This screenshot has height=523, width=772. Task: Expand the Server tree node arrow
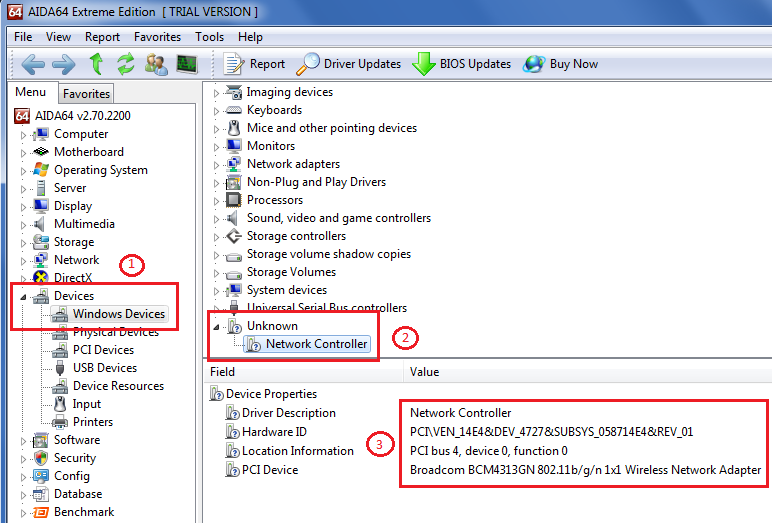(23, 189)
